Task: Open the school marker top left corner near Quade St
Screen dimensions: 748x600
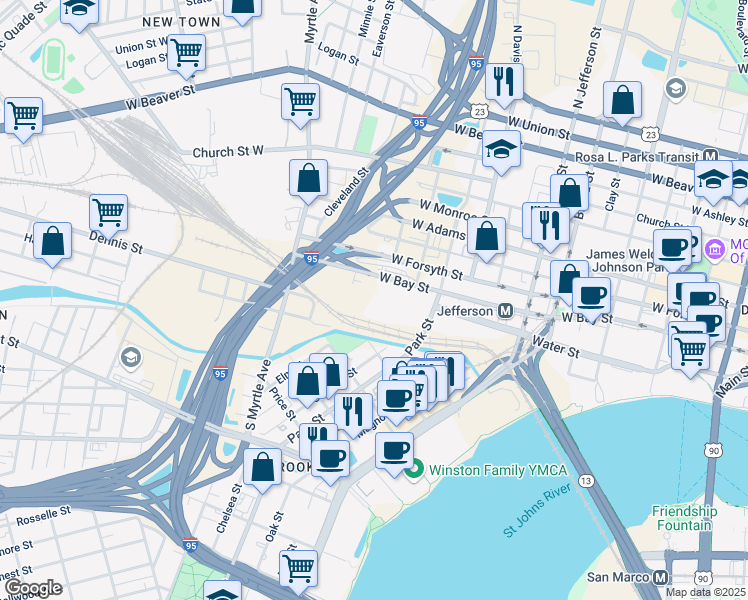Action: coord(79,10)
